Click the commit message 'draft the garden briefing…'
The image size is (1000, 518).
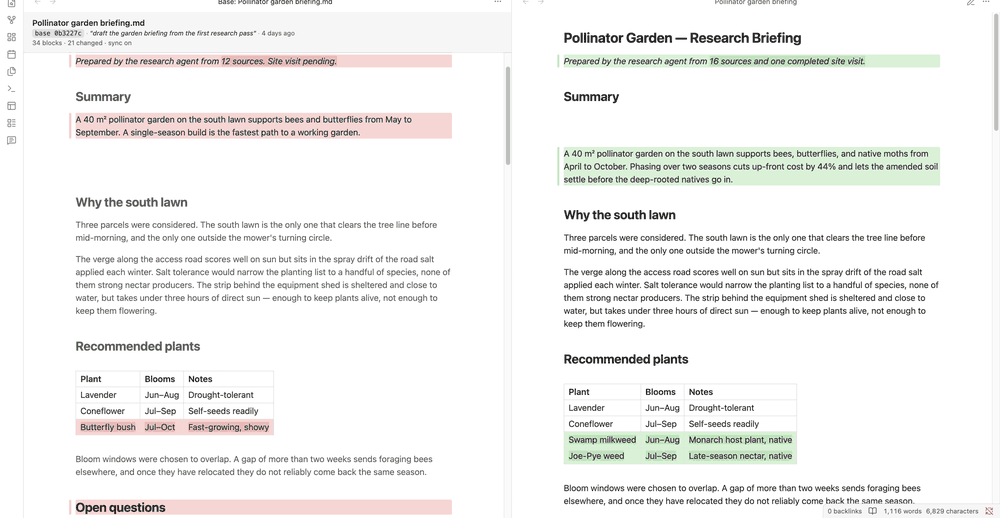(x=173, y=33)
